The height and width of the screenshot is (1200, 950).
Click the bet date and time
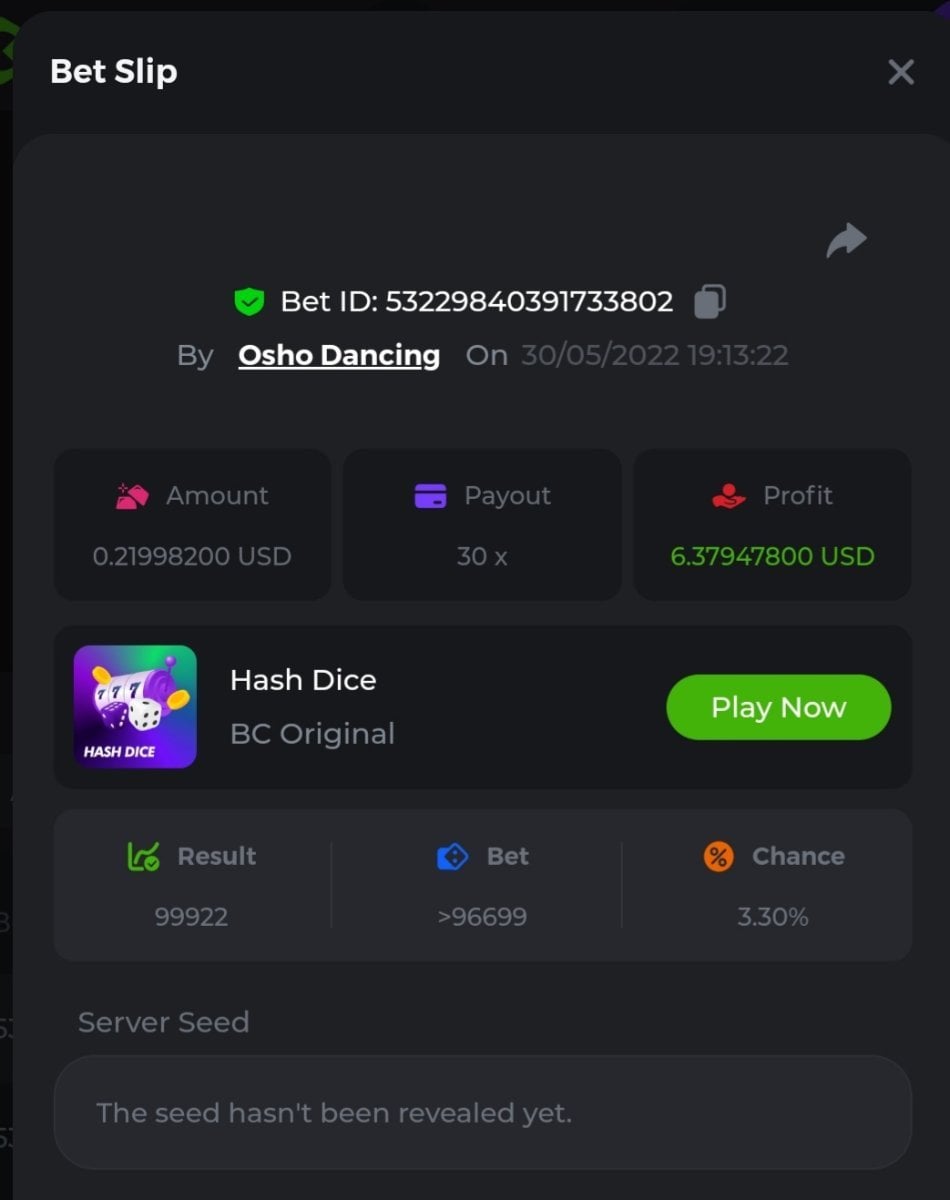(654, 355)
